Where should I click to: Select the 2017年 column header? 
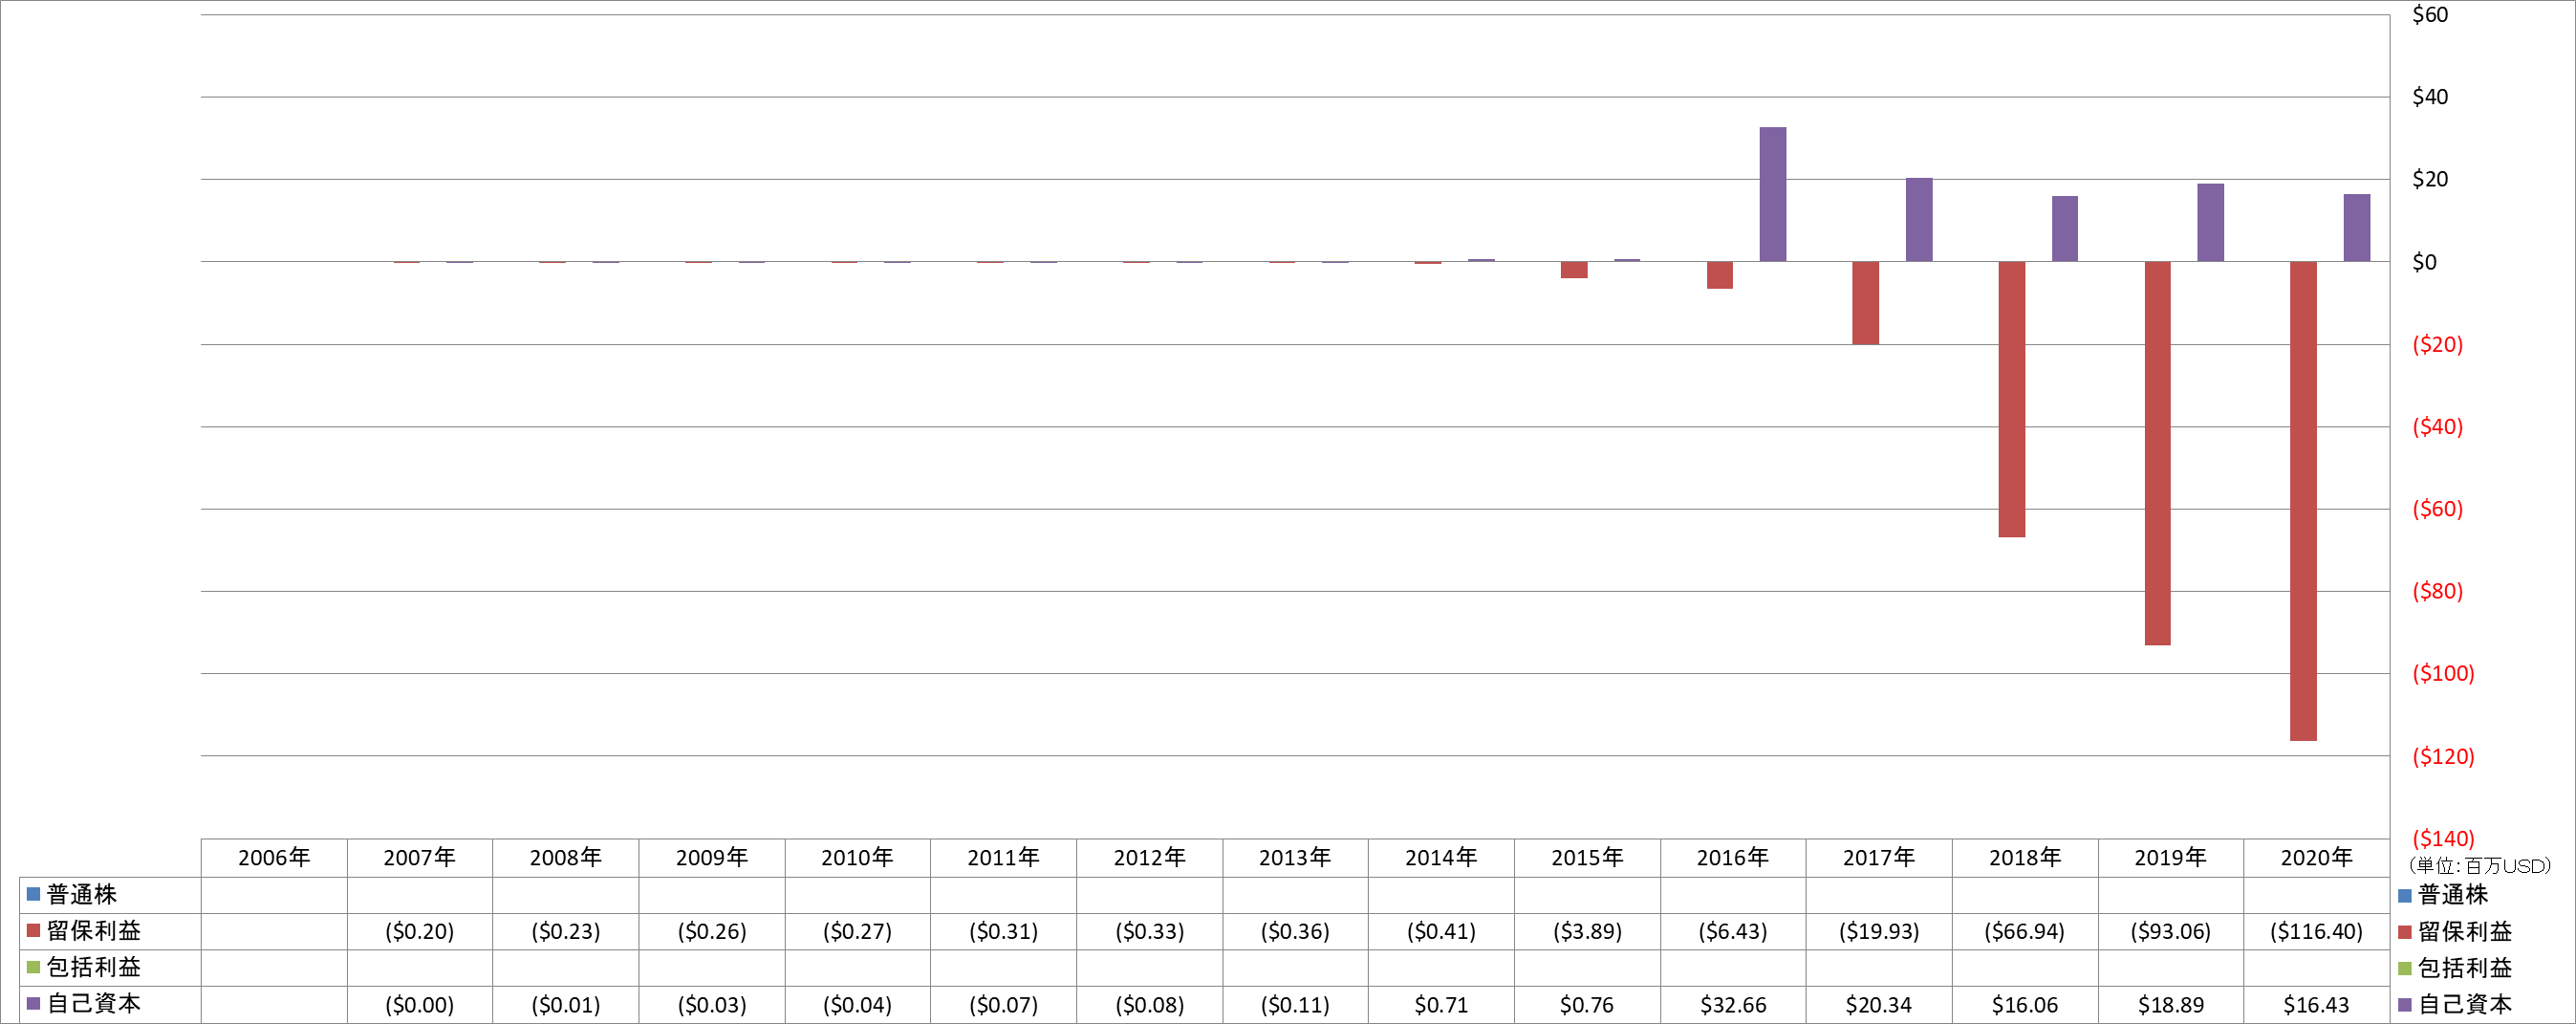coord(1880,858)
